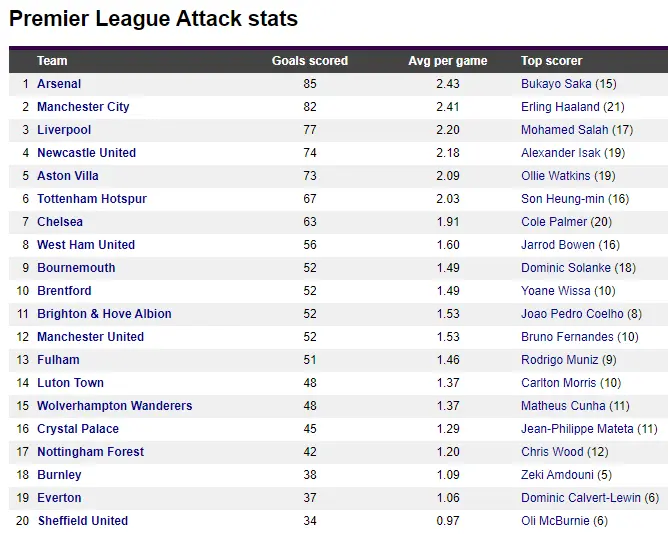Open Tottenham Hotspur team link

[91, 199]
